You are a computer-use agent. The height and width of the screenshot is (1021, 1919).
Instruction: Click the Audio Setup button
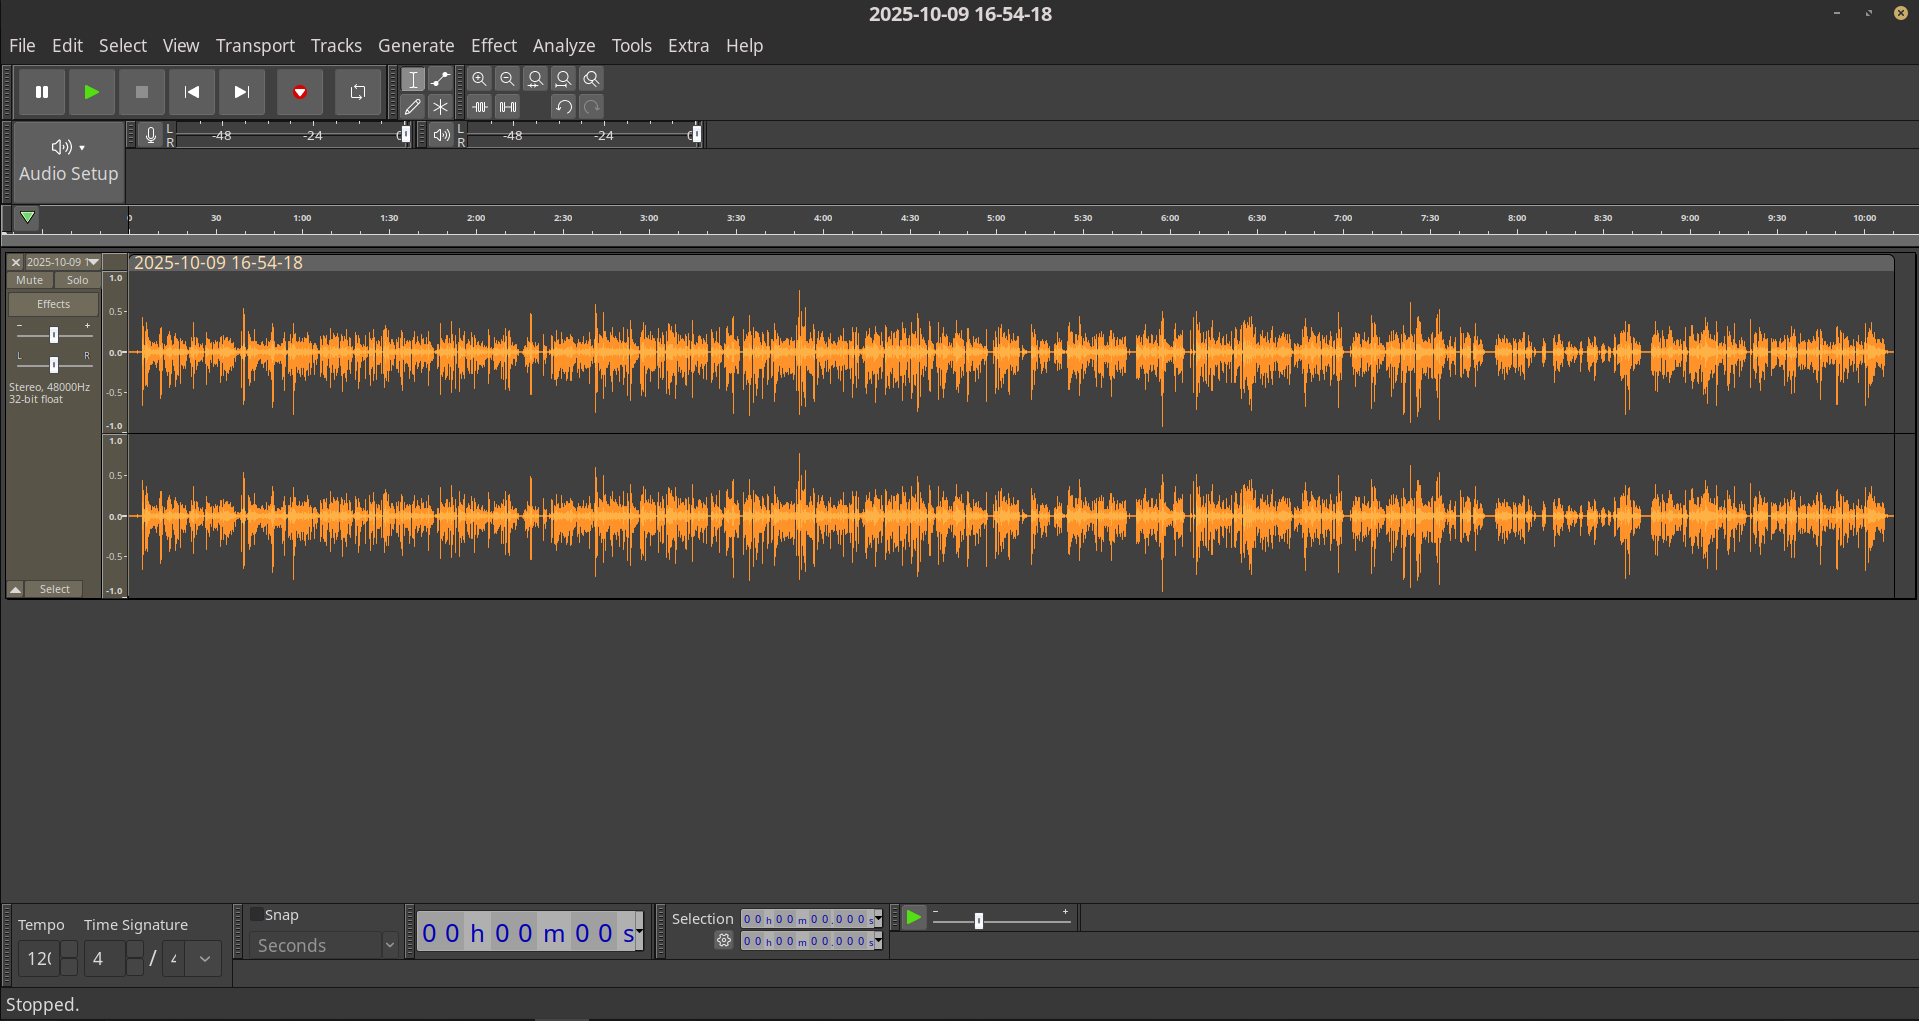[68, 162]
